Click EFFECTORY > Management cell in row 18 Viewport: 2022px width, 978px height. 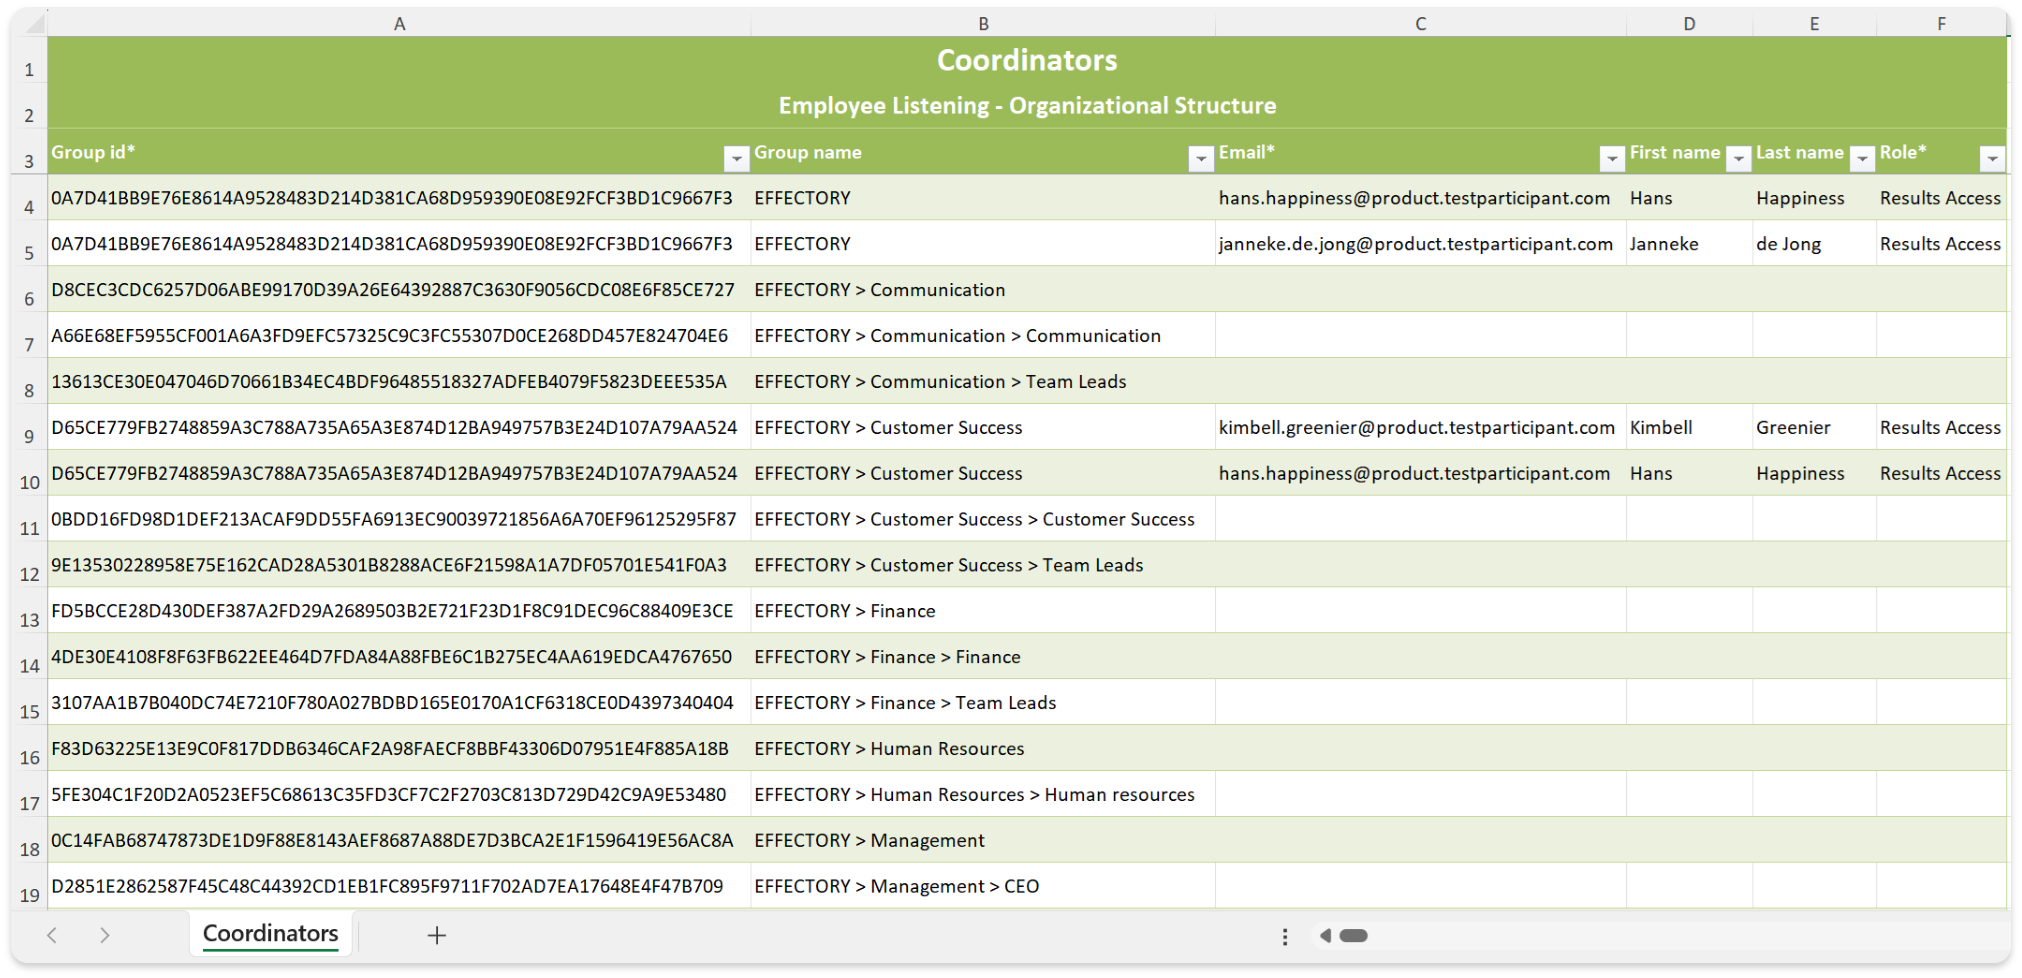point(983,841)
